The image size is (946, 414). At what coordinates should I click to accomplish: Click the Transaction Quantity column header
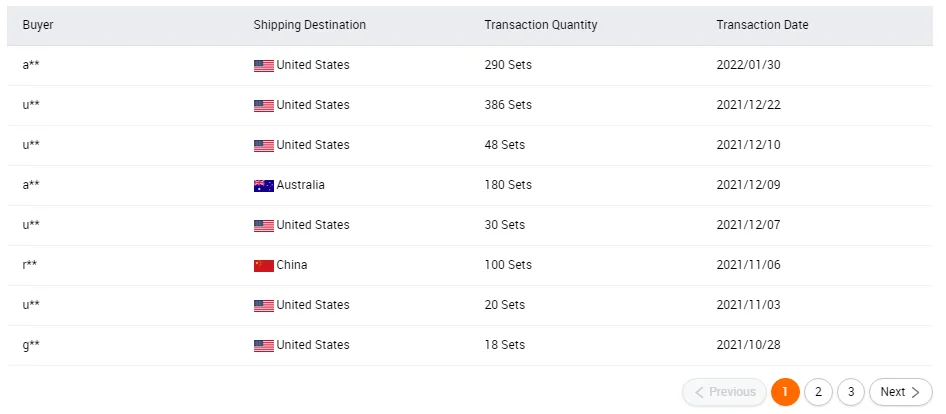[x=540, y=25]
